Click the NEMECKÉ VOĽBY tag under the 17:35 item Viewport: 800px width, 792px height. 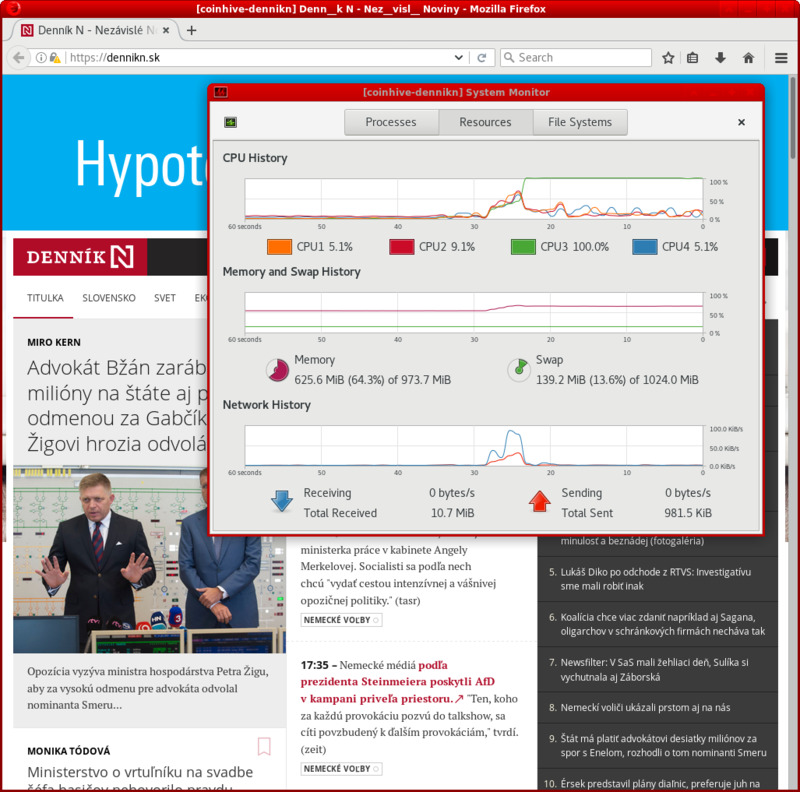[x=341, y=769]
